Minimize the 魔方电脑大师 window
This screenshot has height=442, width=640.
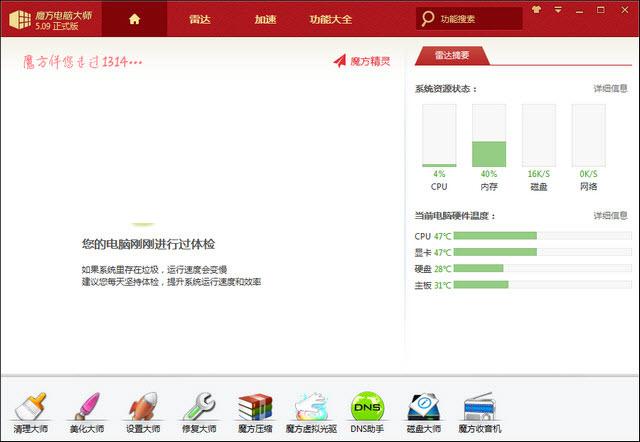579,10
